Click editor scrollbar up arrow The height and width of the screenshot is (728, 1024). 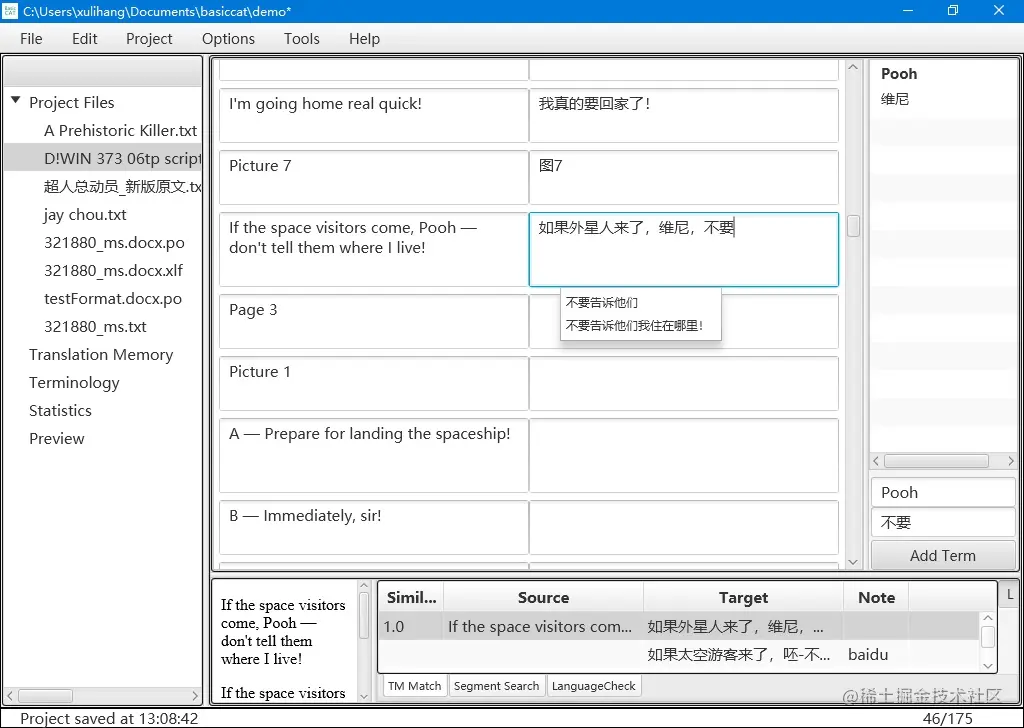tap(853, 67)
